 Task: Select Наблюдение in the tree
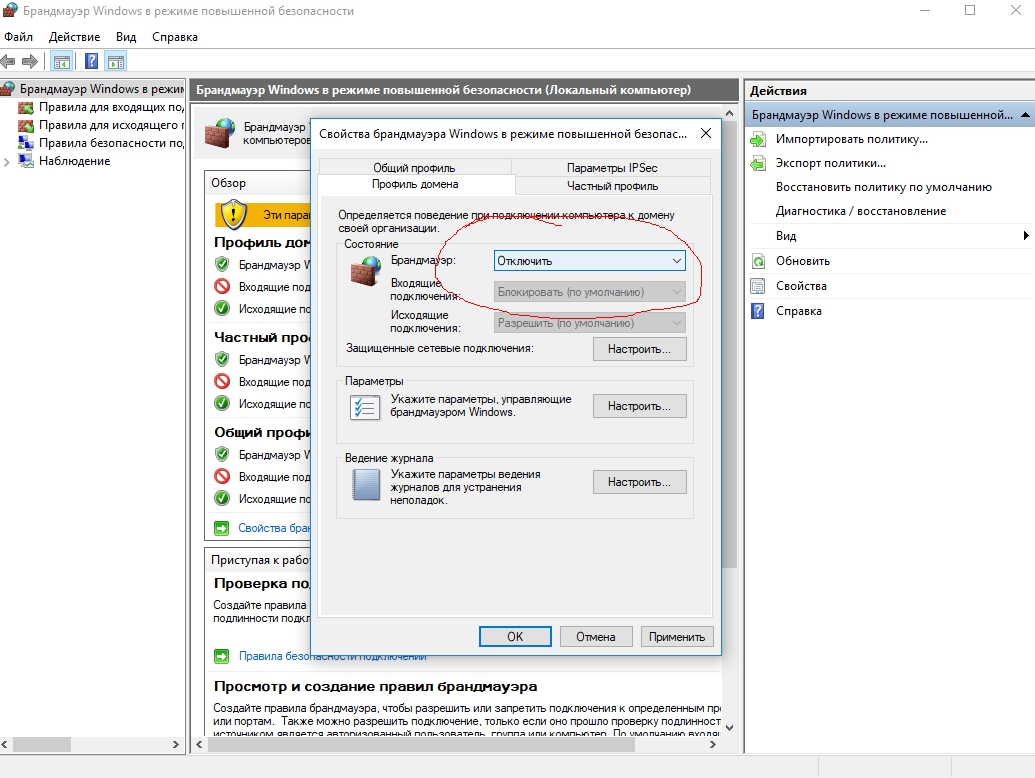75,161
